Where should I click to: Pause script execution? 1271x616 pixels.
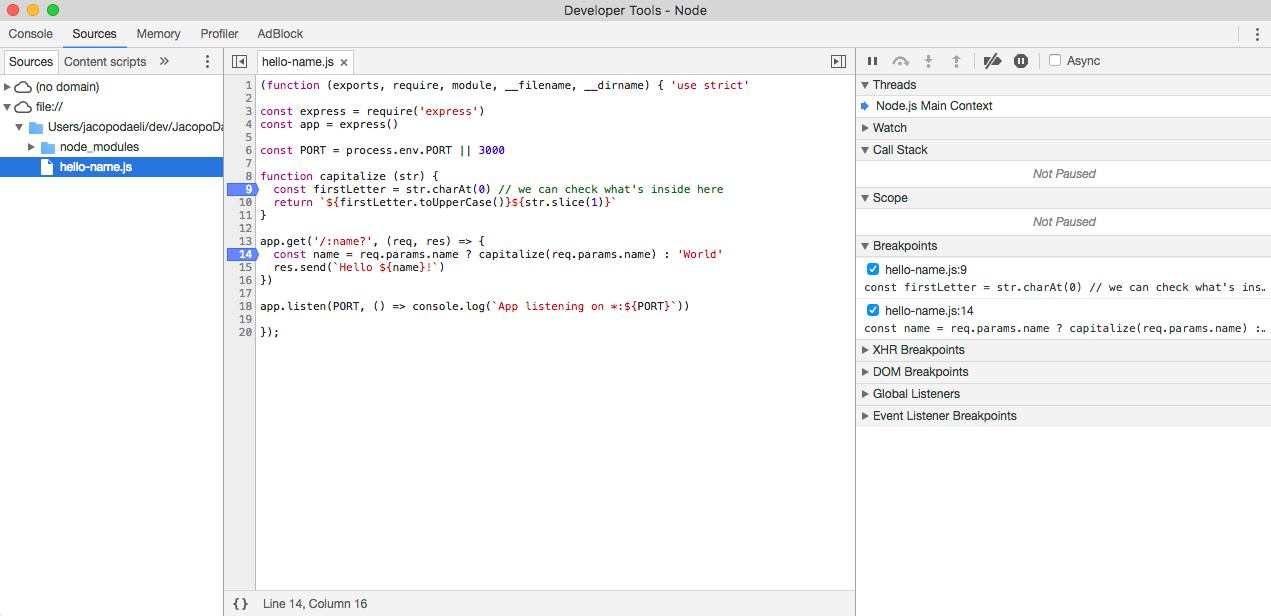pos(872,61)
